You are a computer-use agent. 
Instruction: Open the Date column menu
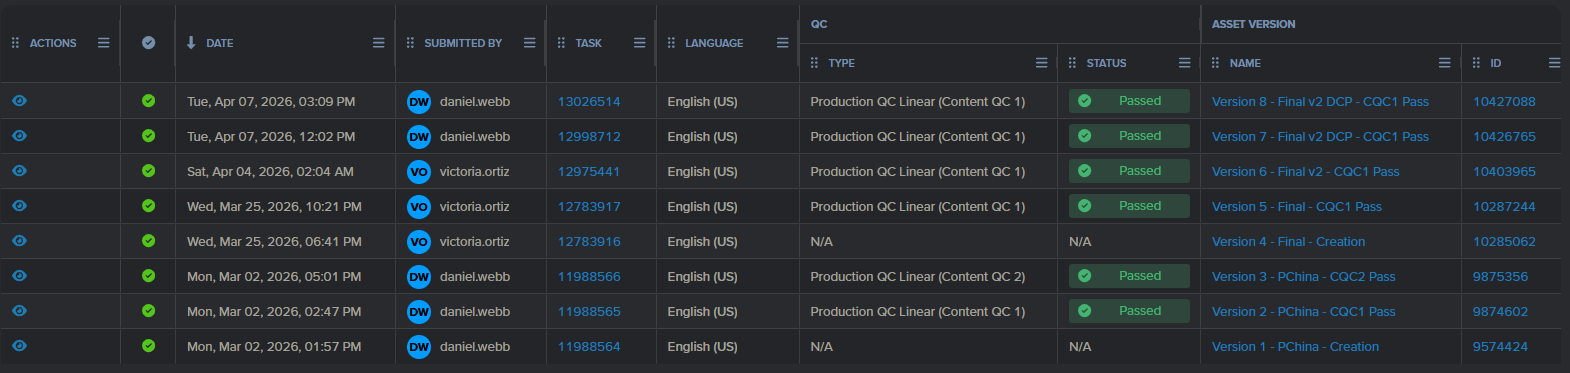[378, 43]
